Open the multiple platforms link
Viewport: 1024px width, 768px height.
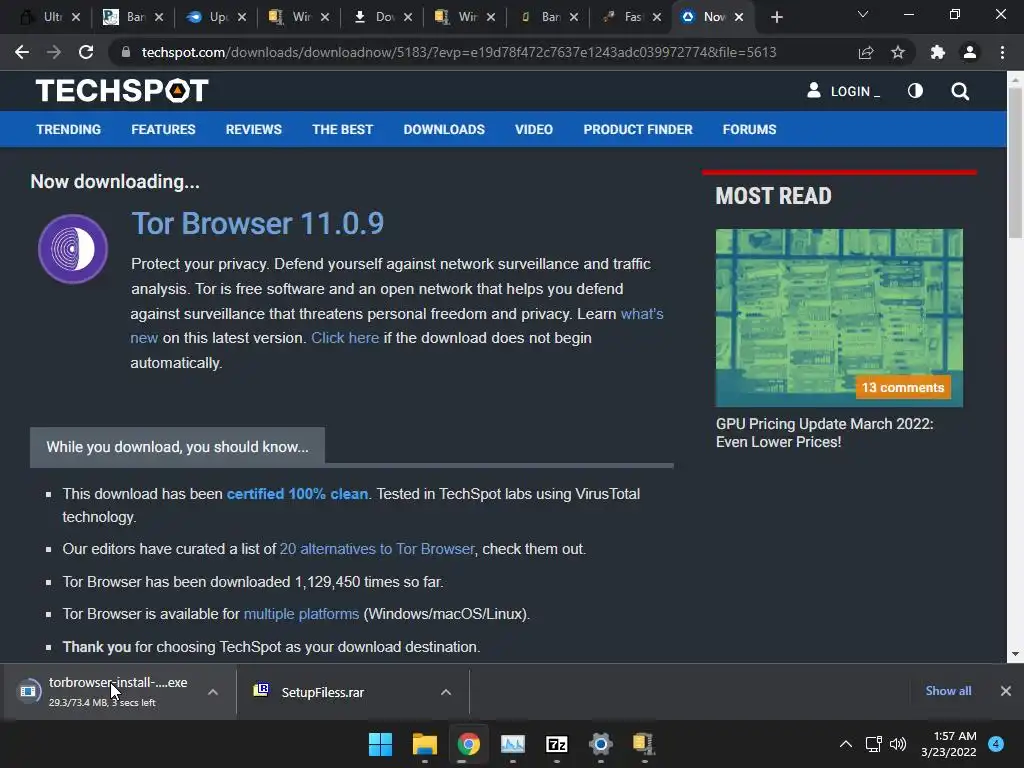point(301,614)
